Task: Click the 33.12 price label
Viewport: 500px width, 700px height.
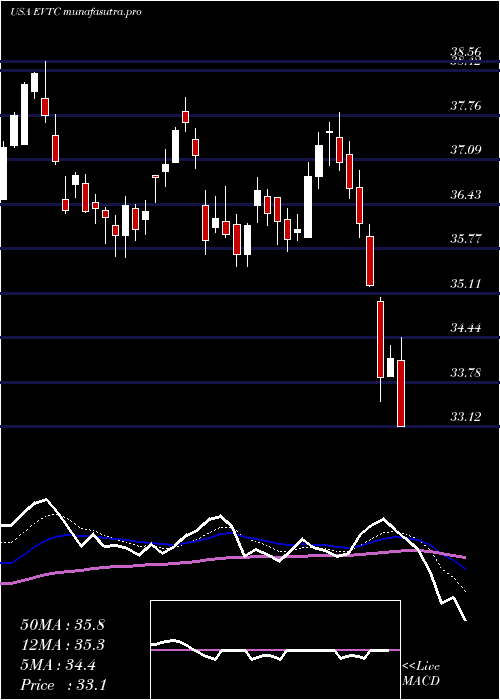Action: [466, 417]
